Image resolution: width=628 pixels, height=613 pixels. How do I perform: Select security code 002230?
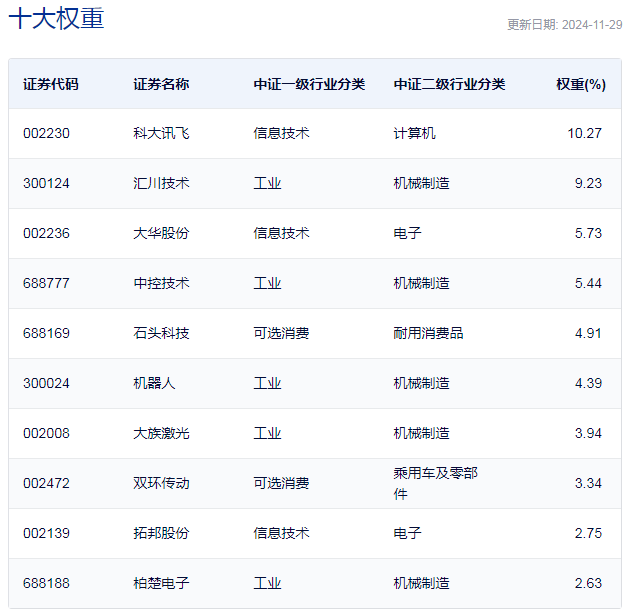[x=46, y=133]
